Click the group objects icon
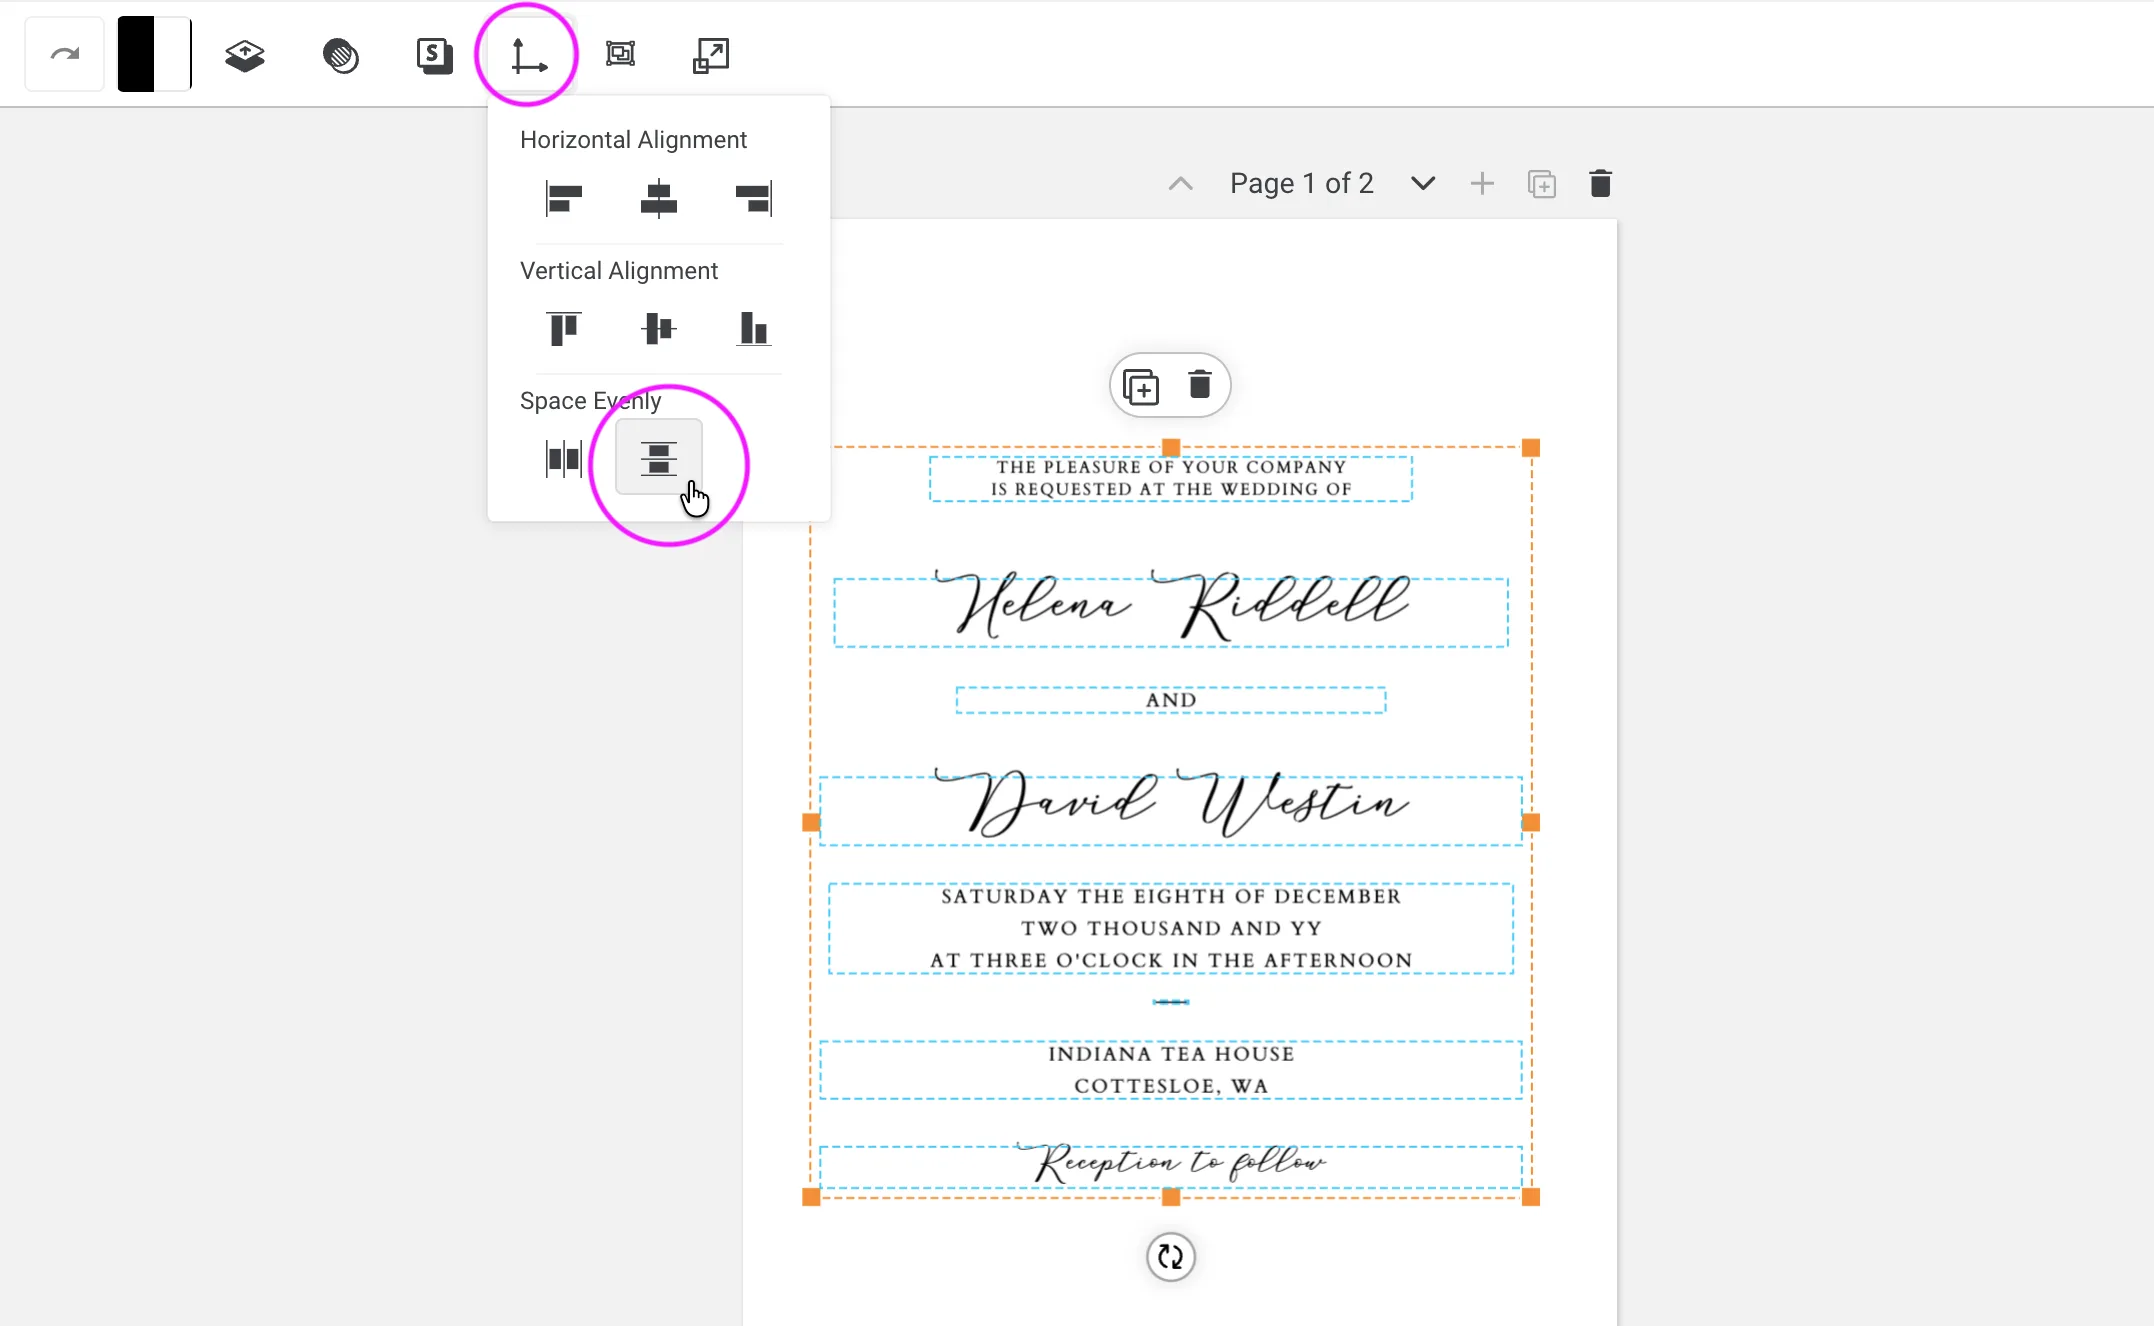2154x1326 pixels. [x=620, y=54]
